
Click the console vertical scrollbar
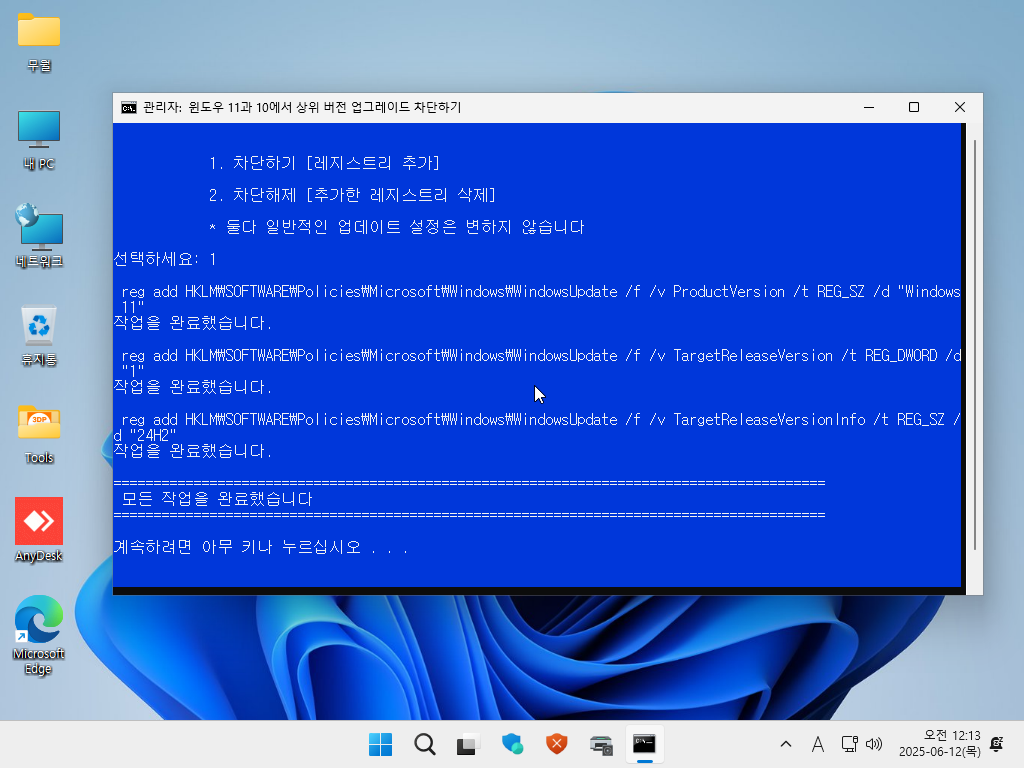[974, 345]
